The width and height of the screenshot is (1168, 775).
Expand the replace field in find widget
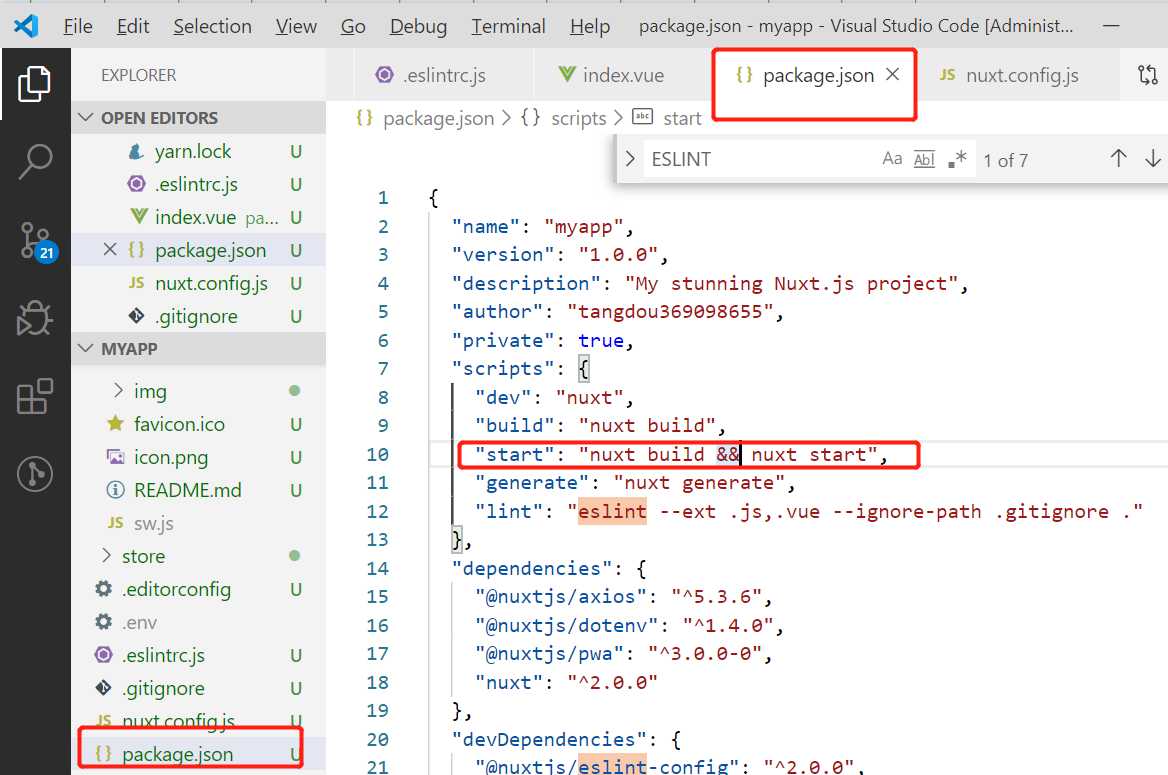coord(630,159)
